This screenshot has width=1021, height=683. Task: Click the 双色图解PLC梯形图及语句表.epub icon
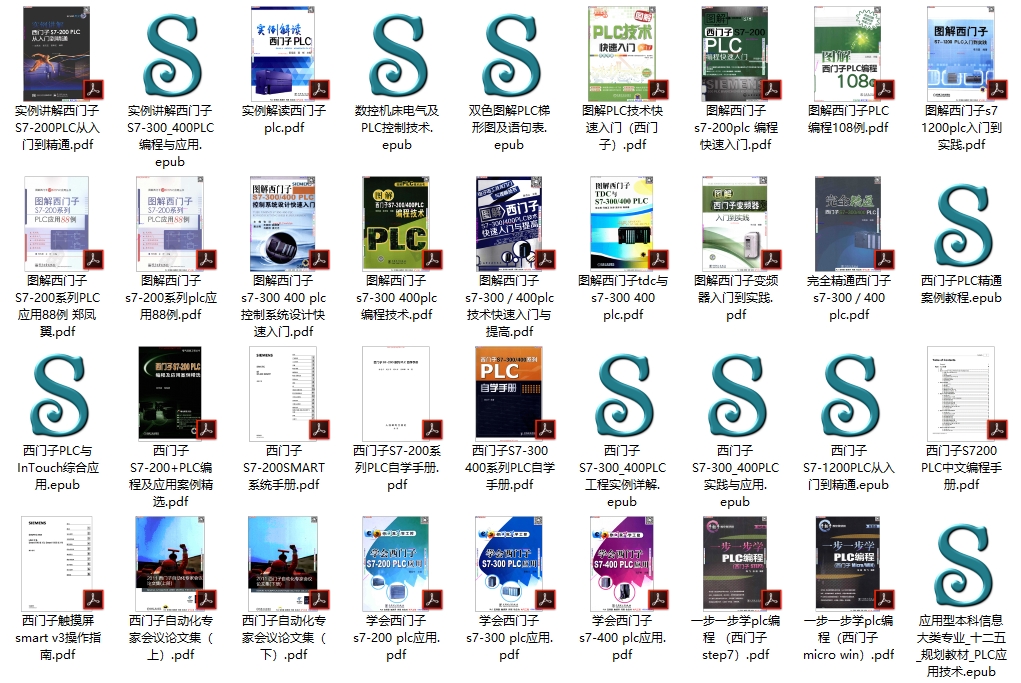click(x=509, y=55)
